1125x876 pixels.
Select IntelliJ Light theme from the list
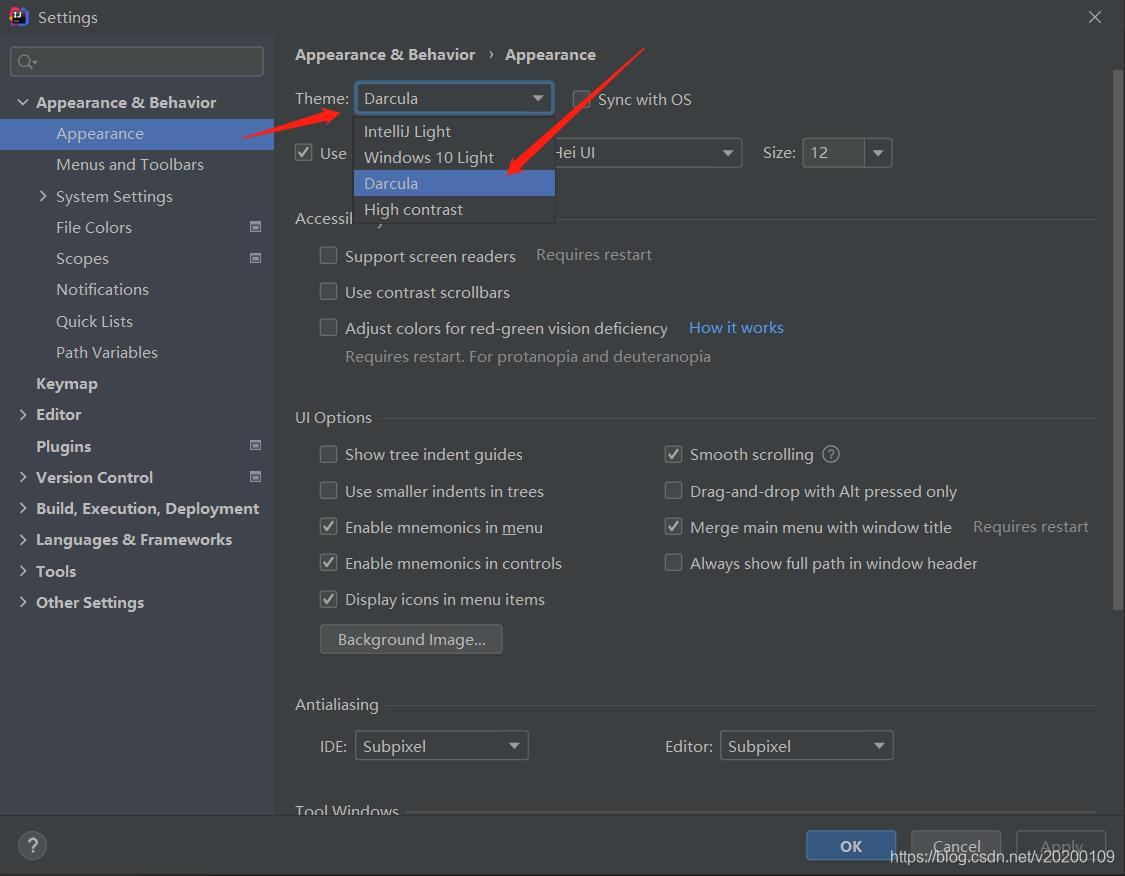tap(454, 131)
